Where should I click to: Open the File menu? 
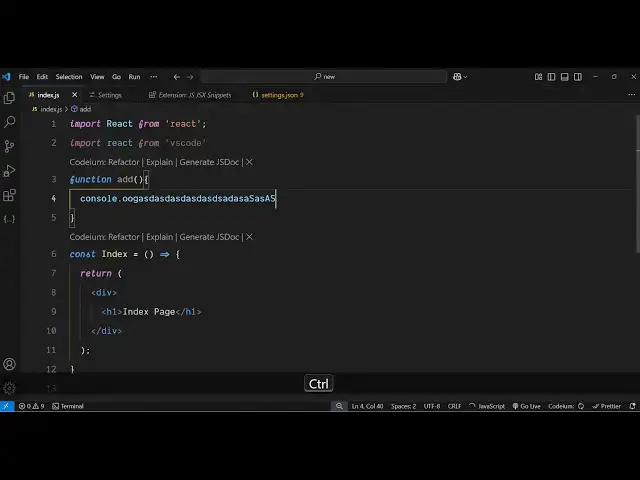click(24, 77)
